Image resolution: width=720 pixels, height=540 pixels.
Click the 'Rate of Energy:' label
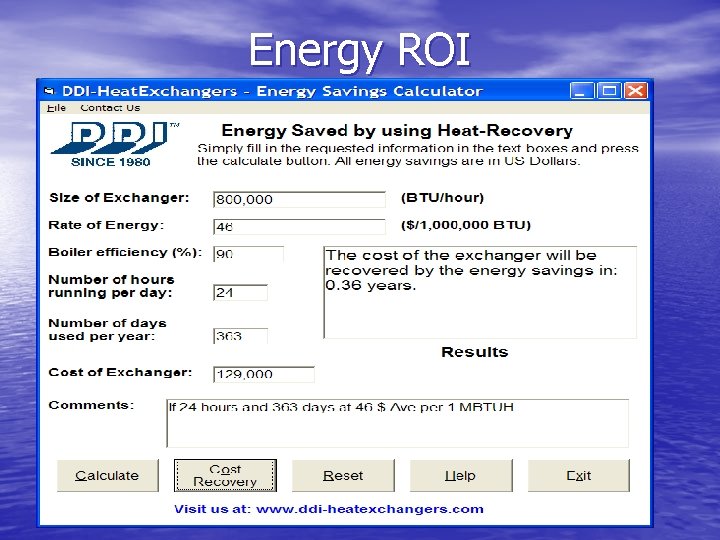(106, 225)
